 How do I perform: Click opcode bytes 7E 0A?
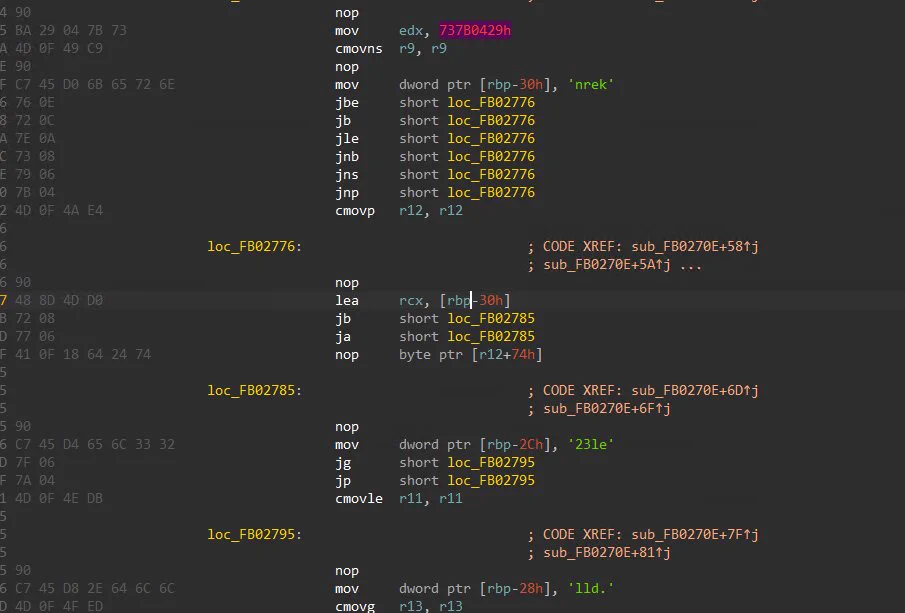pyautogui.click(x=35, y=139)
